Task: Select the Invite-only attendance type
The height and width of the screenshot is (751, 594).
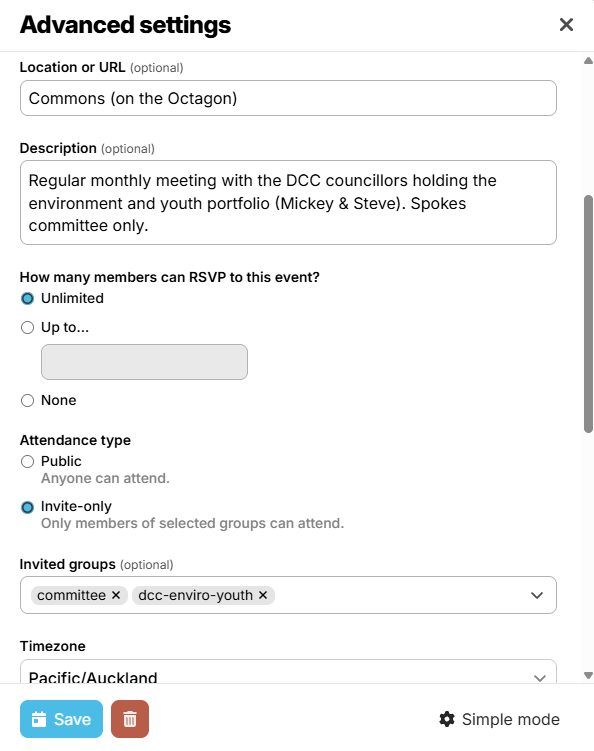Action: point(27,507)
